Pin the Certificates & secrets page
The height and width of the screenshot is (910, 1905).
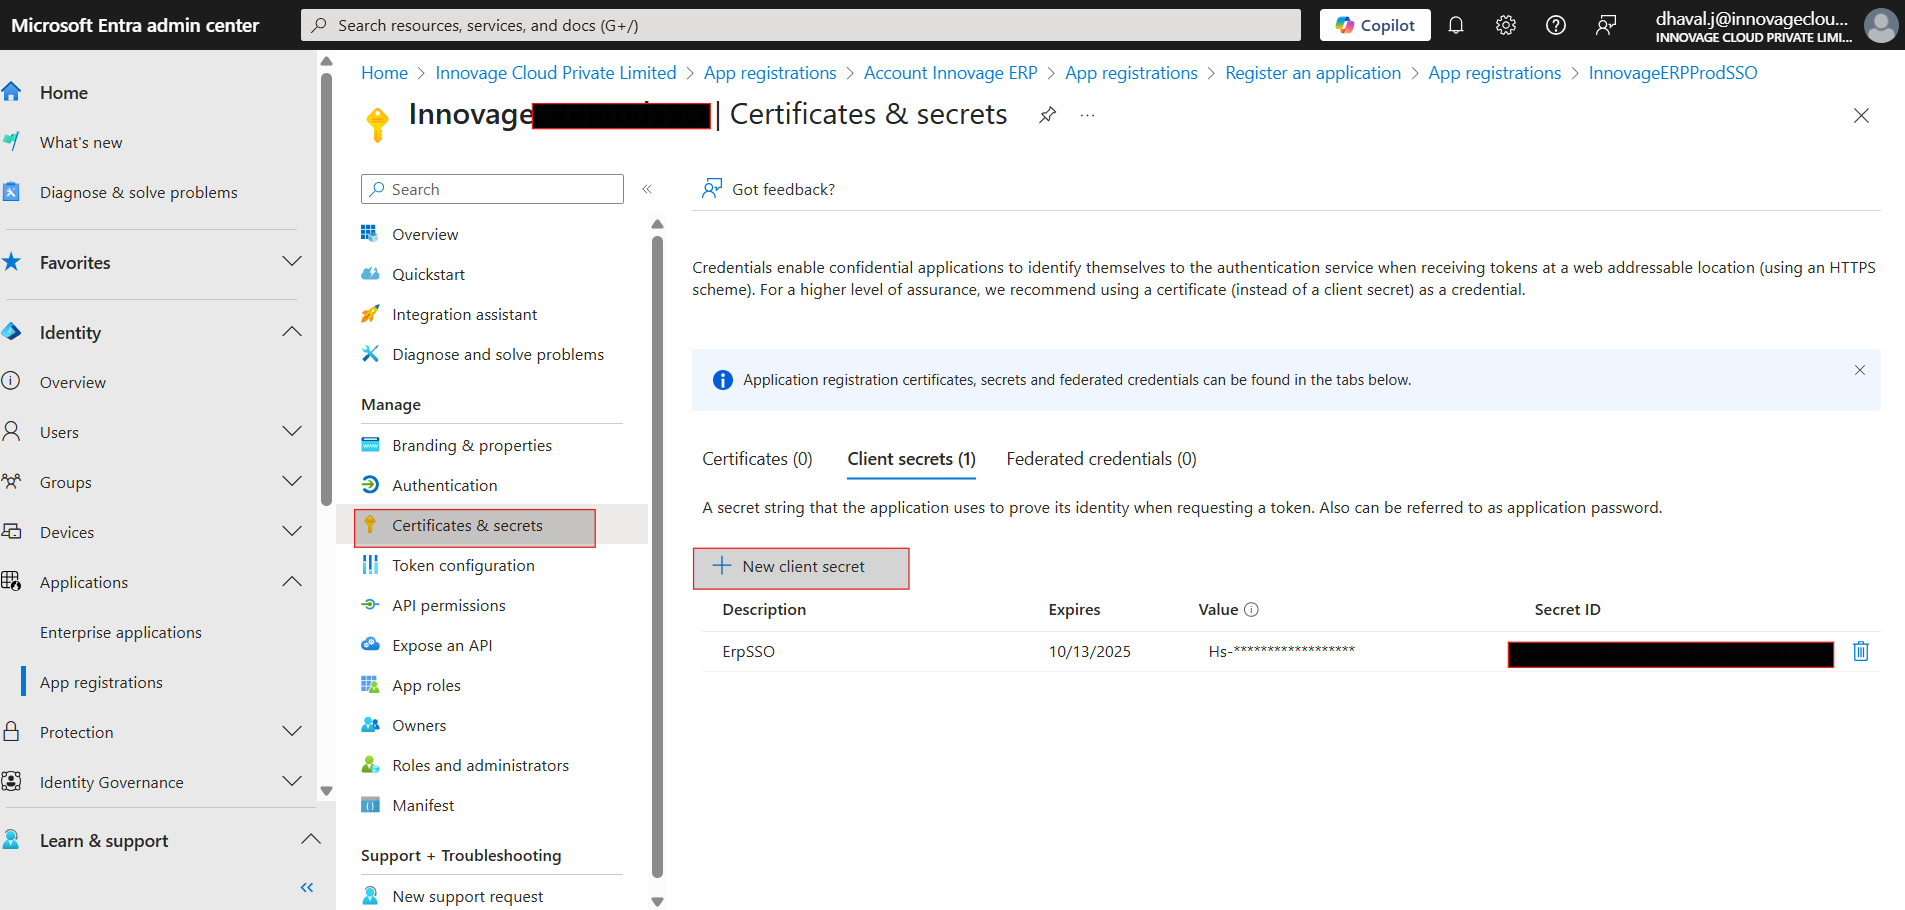(1046, 115)
